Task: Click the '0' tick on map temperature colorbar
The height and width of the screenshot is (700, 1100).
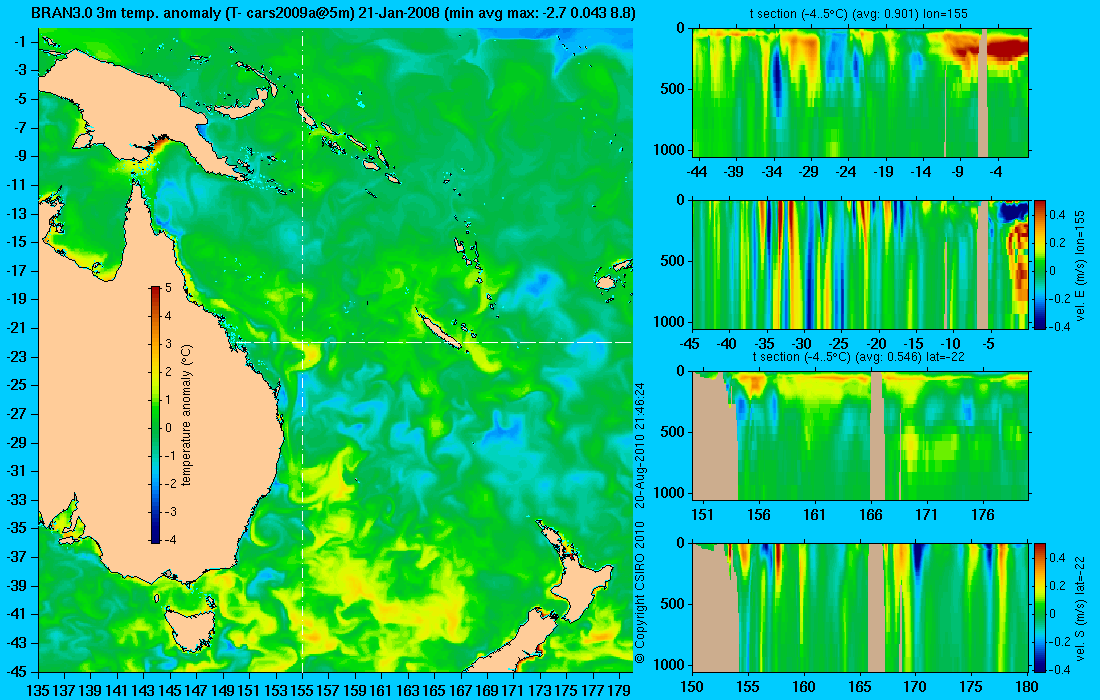Action: tap(168, 428)
